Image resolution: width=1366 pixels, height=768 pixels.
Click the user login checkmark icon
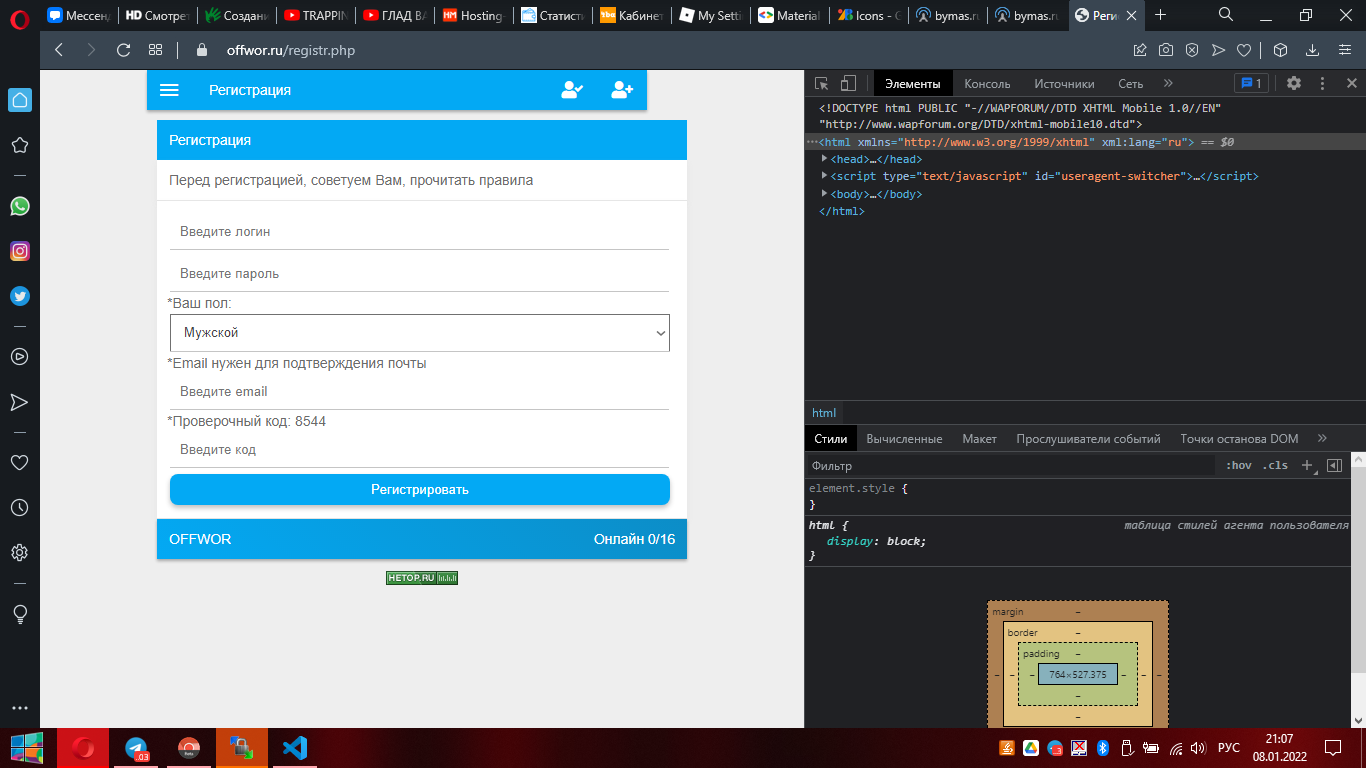572,90
